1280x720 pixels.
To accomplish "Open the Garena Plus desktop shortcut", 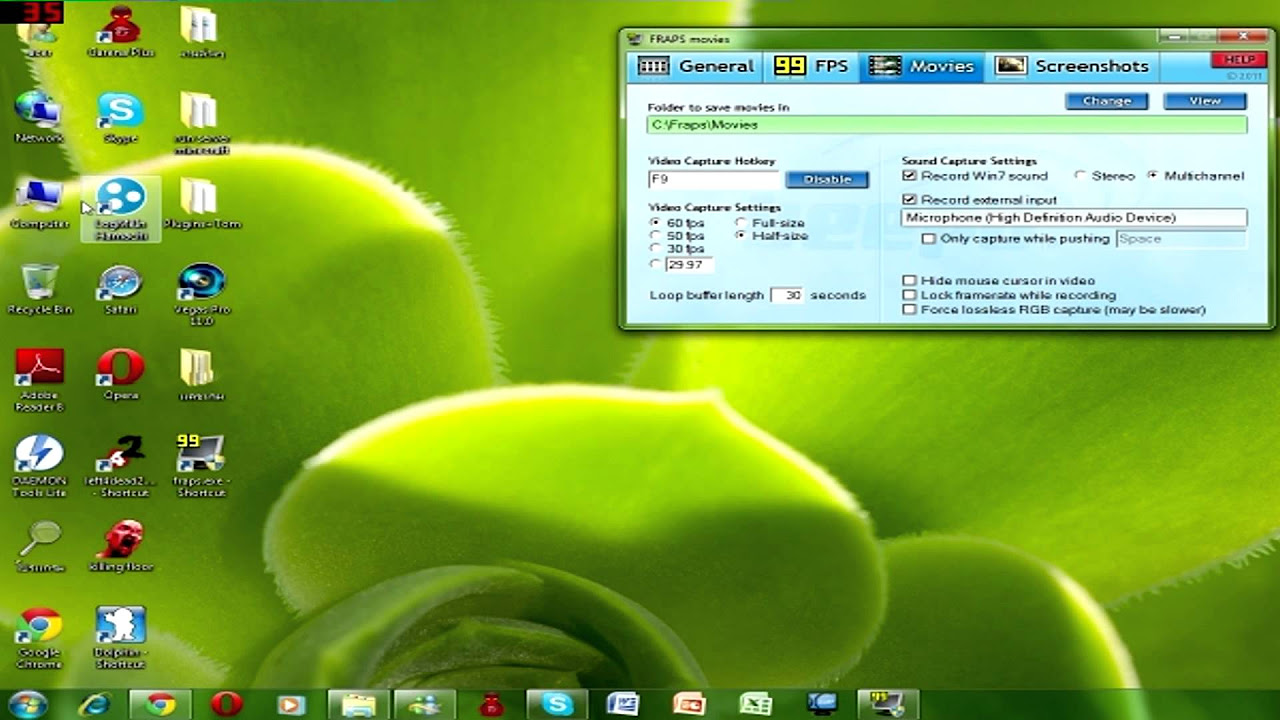I will click(x=121, y=31).
